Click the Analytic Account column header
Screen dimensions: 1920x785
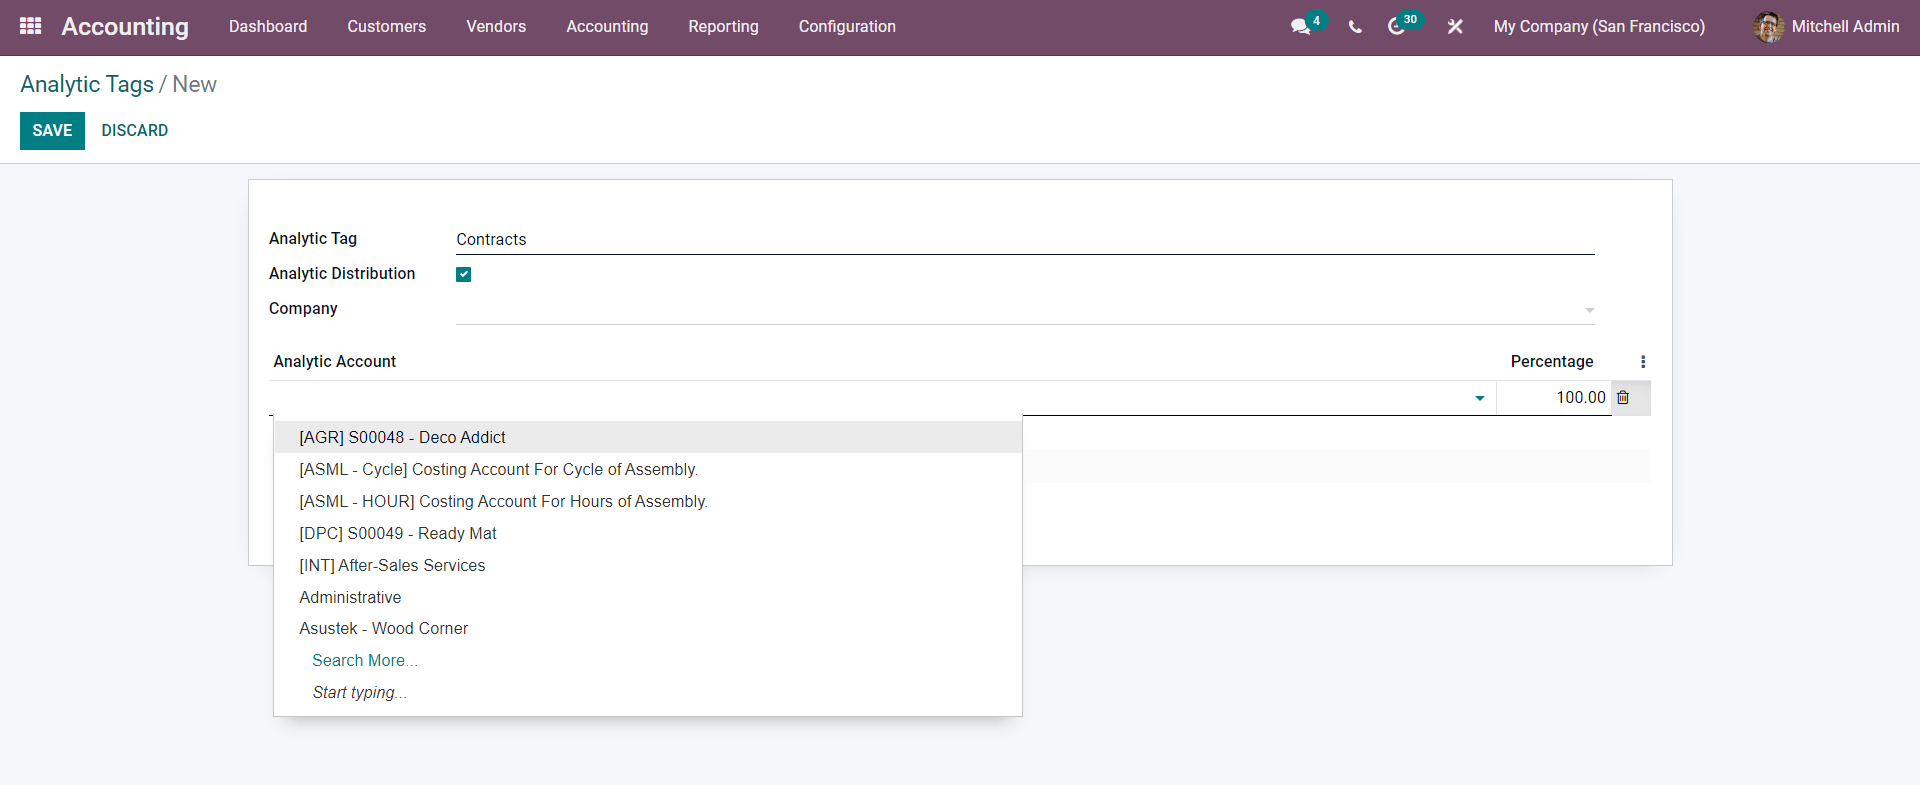(x=335, y=362)
